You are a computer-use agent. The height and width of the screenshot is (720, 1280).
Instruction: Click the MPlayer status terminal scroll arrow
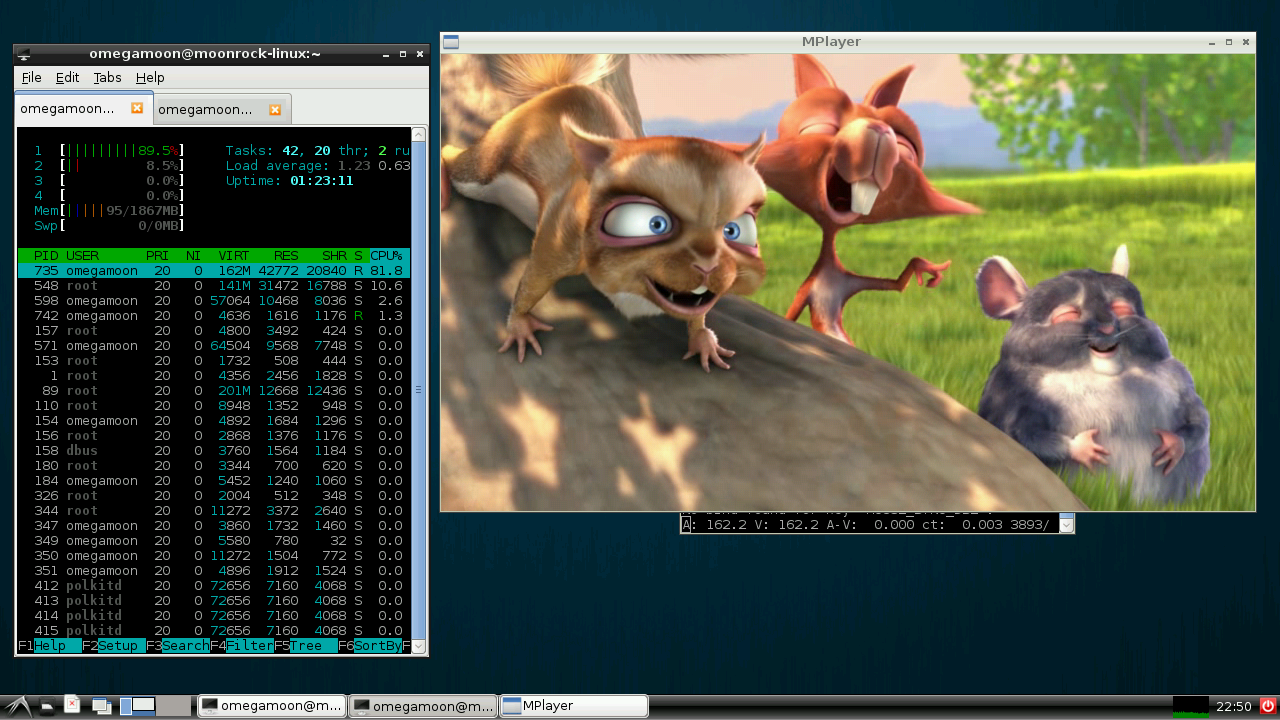coord(1066,525)
